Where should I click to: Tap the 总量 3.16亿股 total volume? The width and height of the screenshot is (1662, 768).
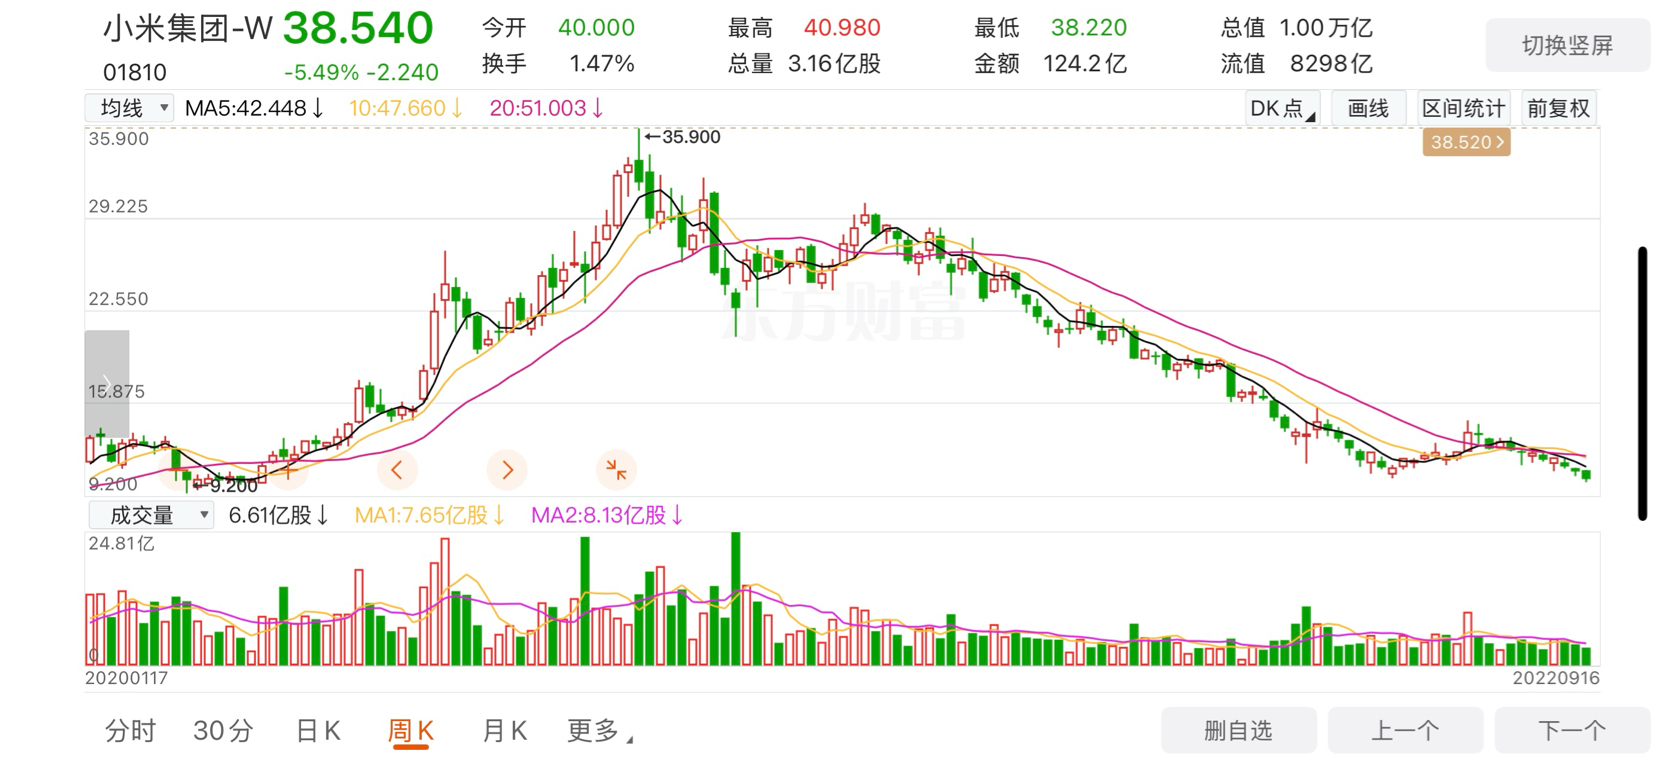click(804, 64)
